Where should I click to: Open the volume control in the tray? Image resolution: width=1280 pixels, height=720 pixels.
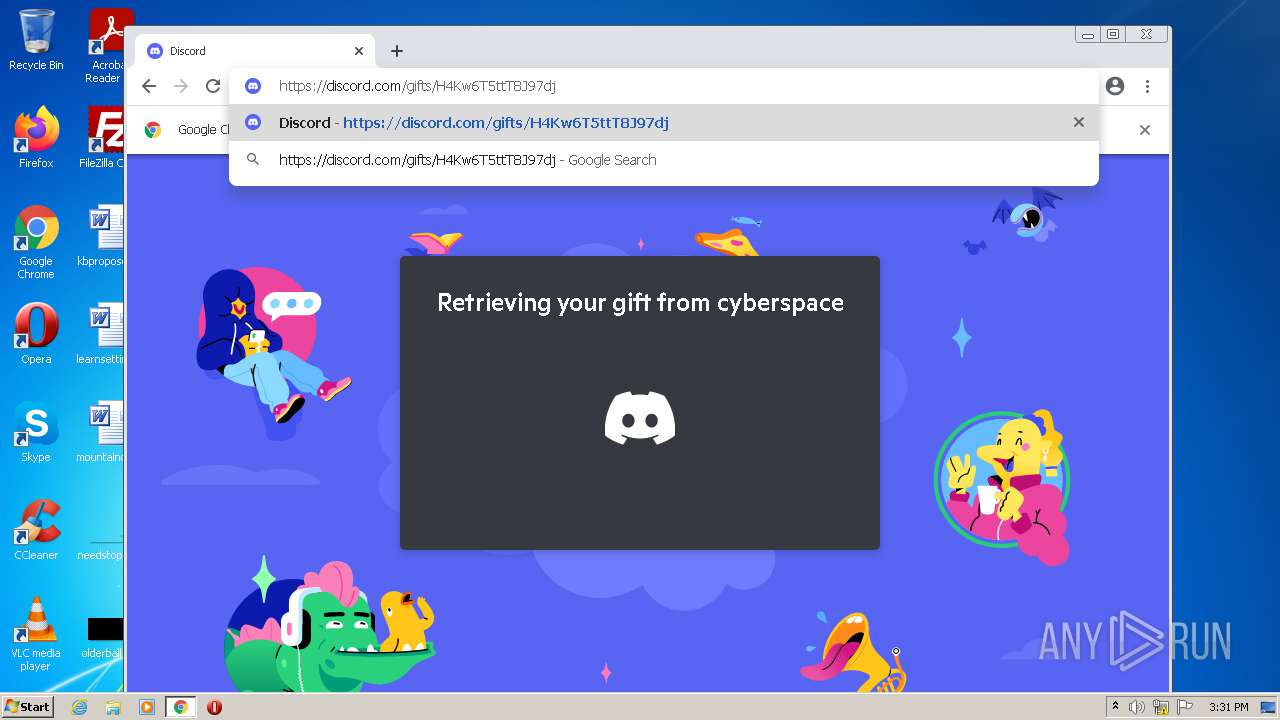tap(1137, 707)
